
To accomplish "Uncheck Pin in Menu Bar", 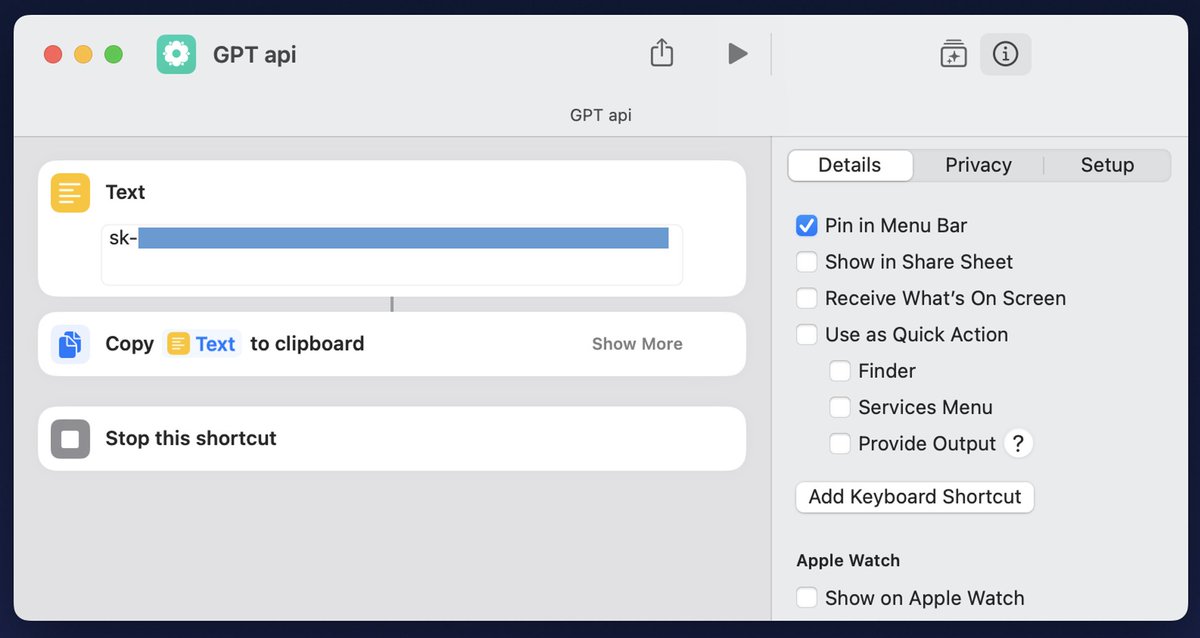I will (807, 226).
